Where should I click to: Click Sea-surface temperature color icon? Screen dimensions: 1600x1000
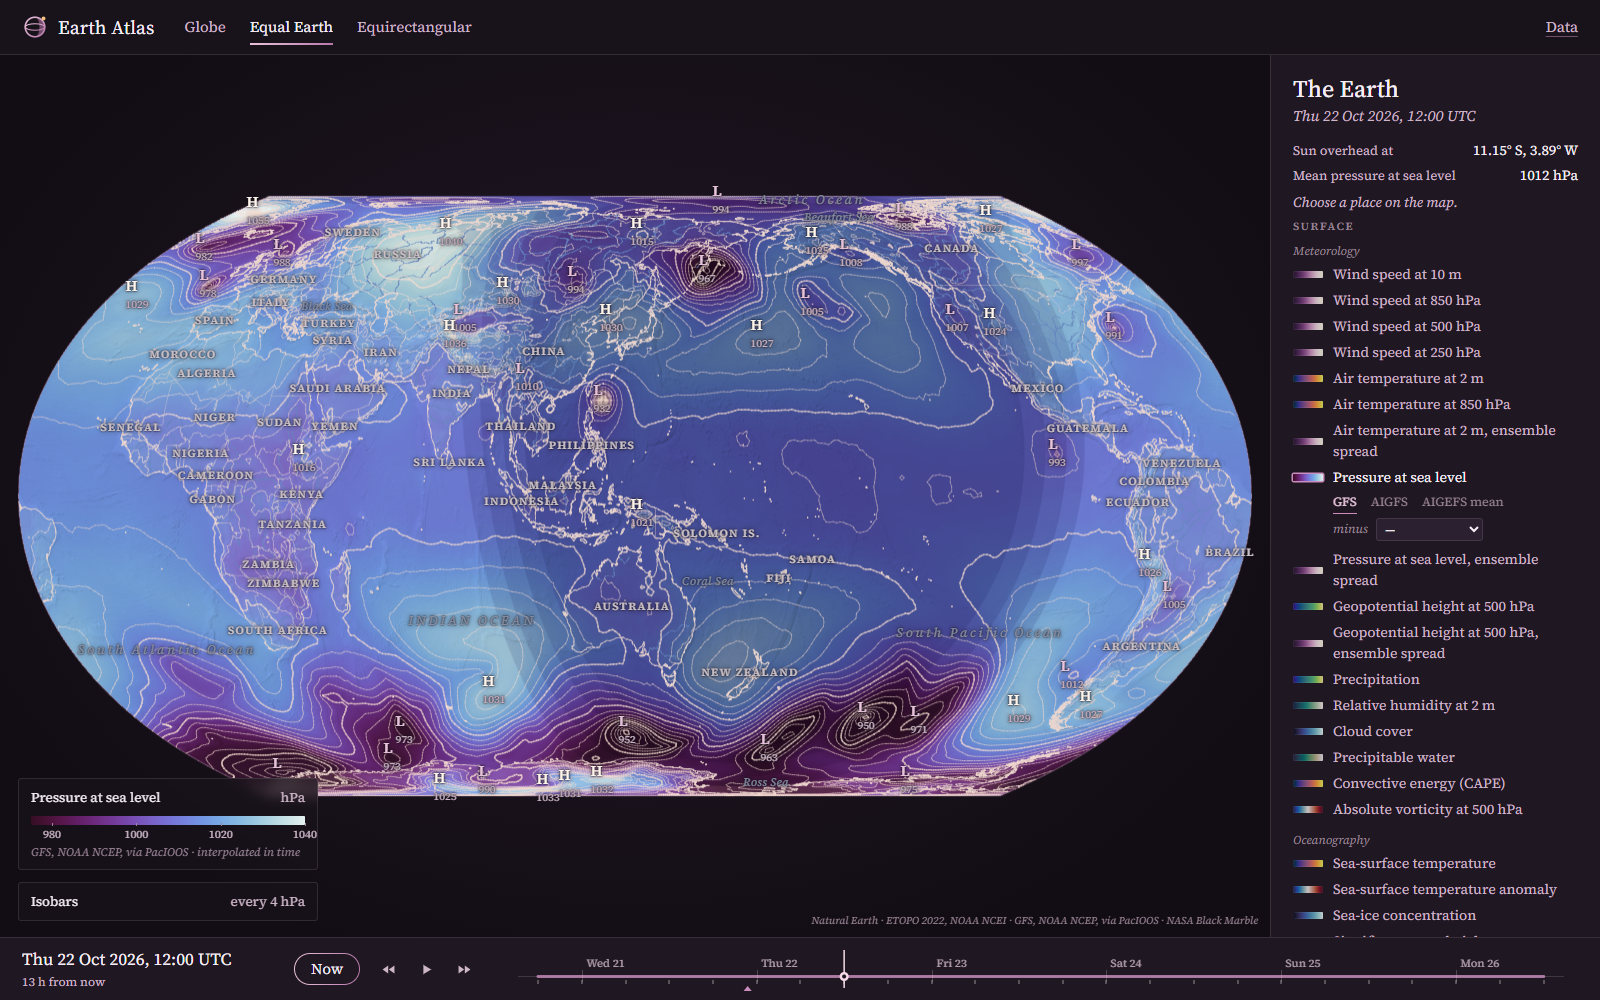1308,863
